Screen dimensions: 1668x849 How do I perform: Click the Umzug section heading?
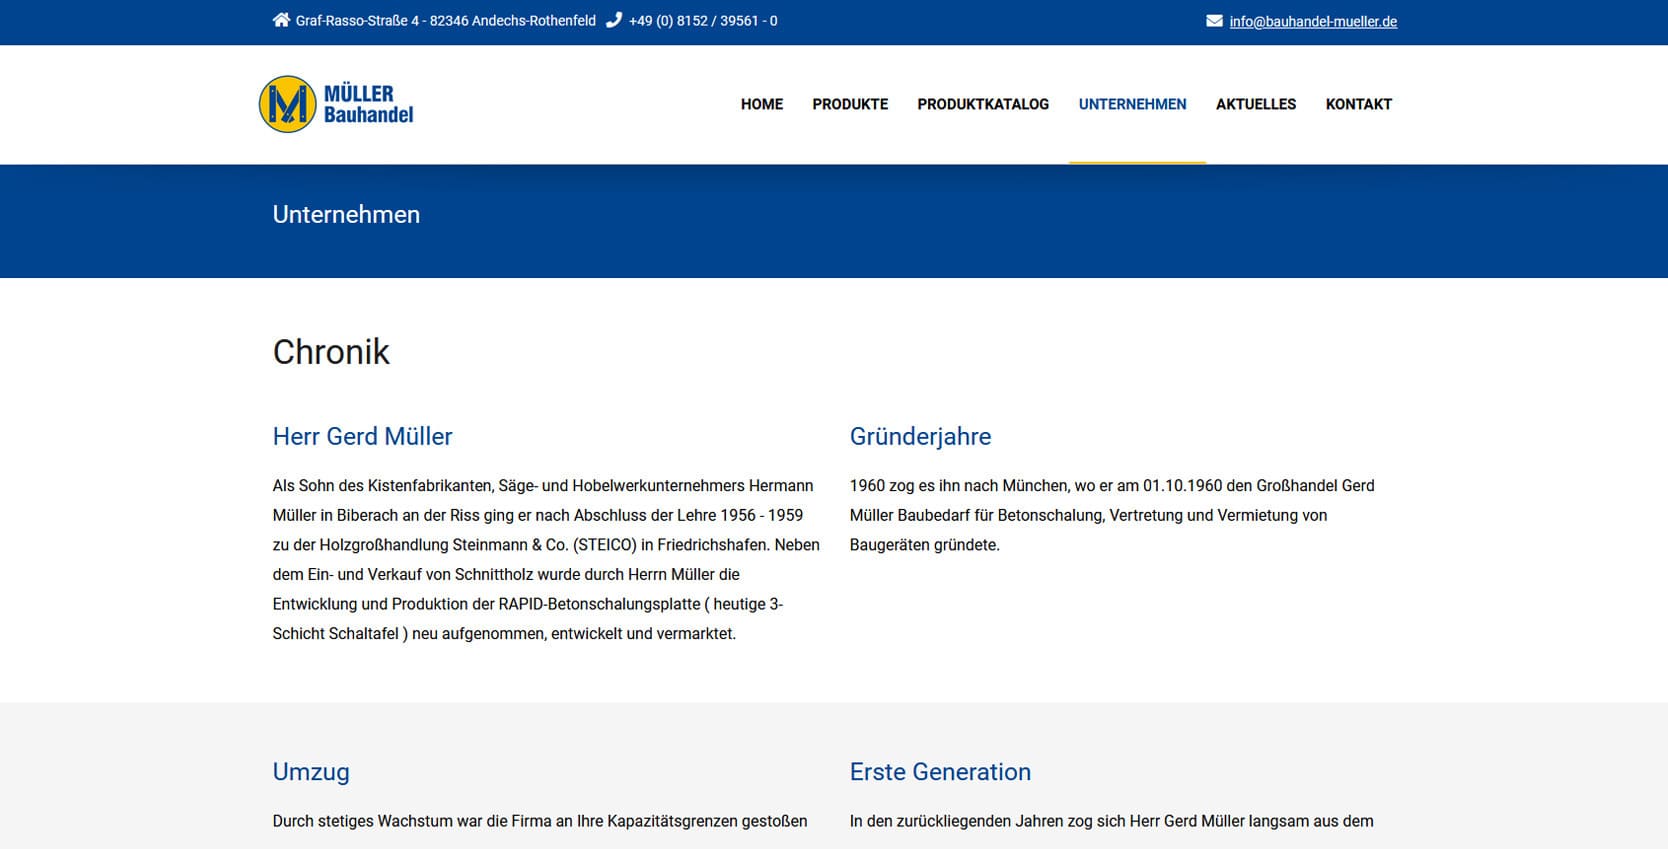click(311, 772)
